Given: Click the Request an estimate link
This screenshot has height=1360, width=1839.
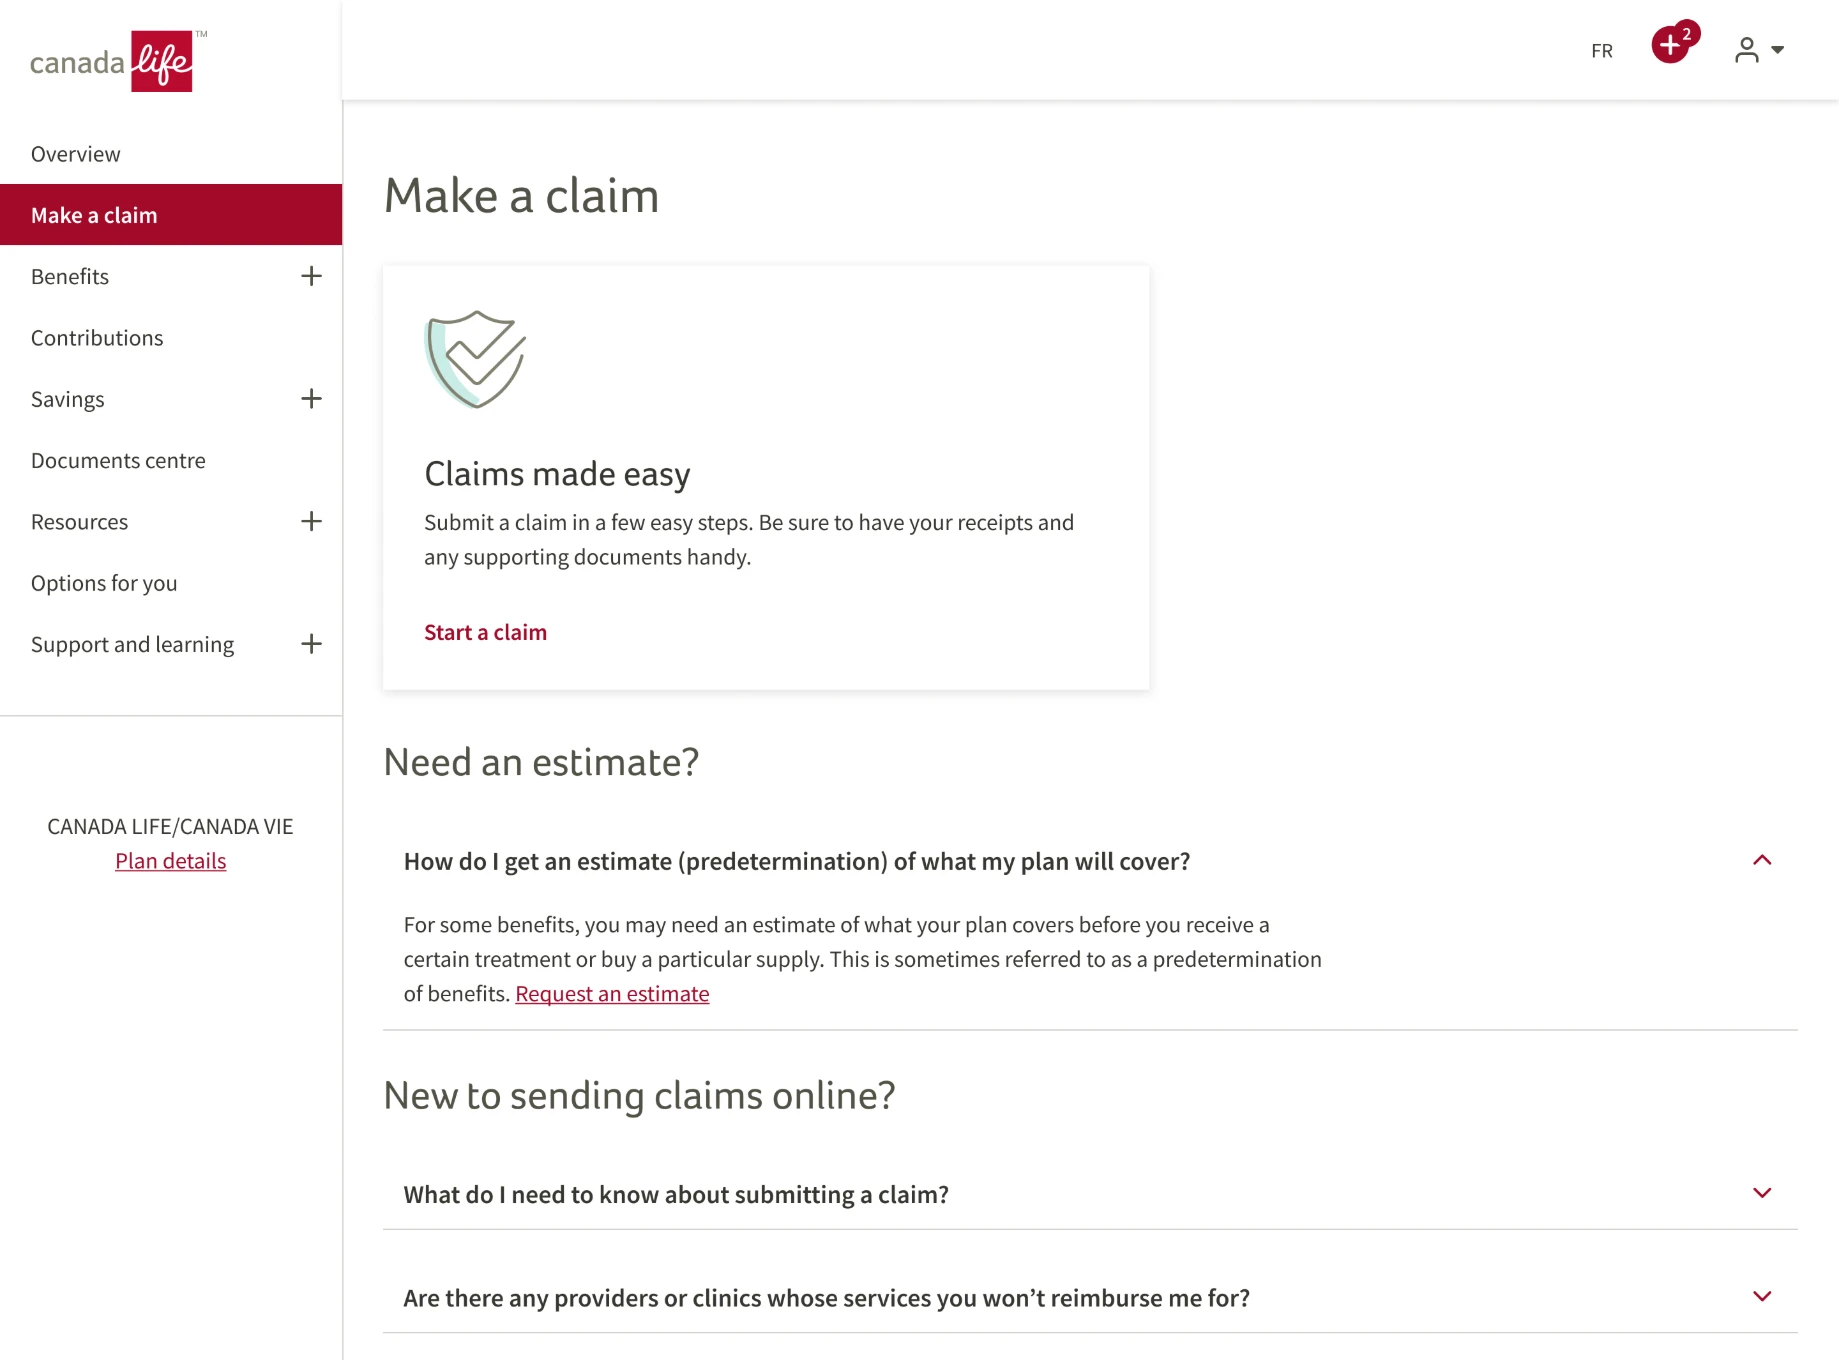Looking at the screenshot, I should coord(612,994).
